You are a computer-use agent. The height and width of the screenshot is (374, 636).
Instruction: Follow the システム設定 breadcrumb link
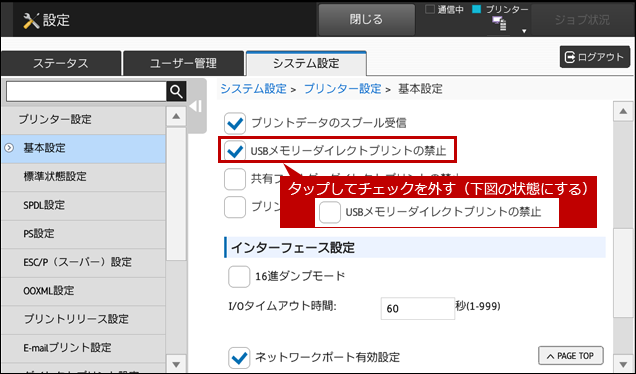coord(254,89)
